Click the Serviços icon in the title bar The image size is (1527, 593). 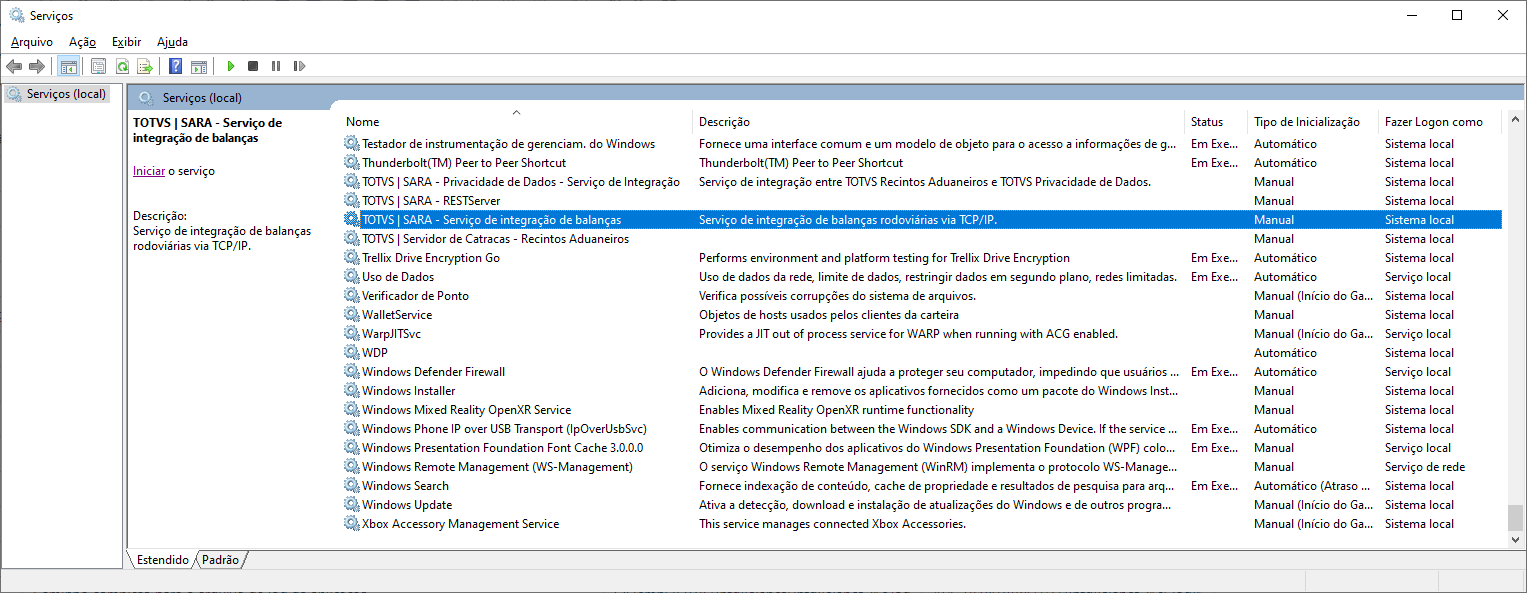pos(17,15)
